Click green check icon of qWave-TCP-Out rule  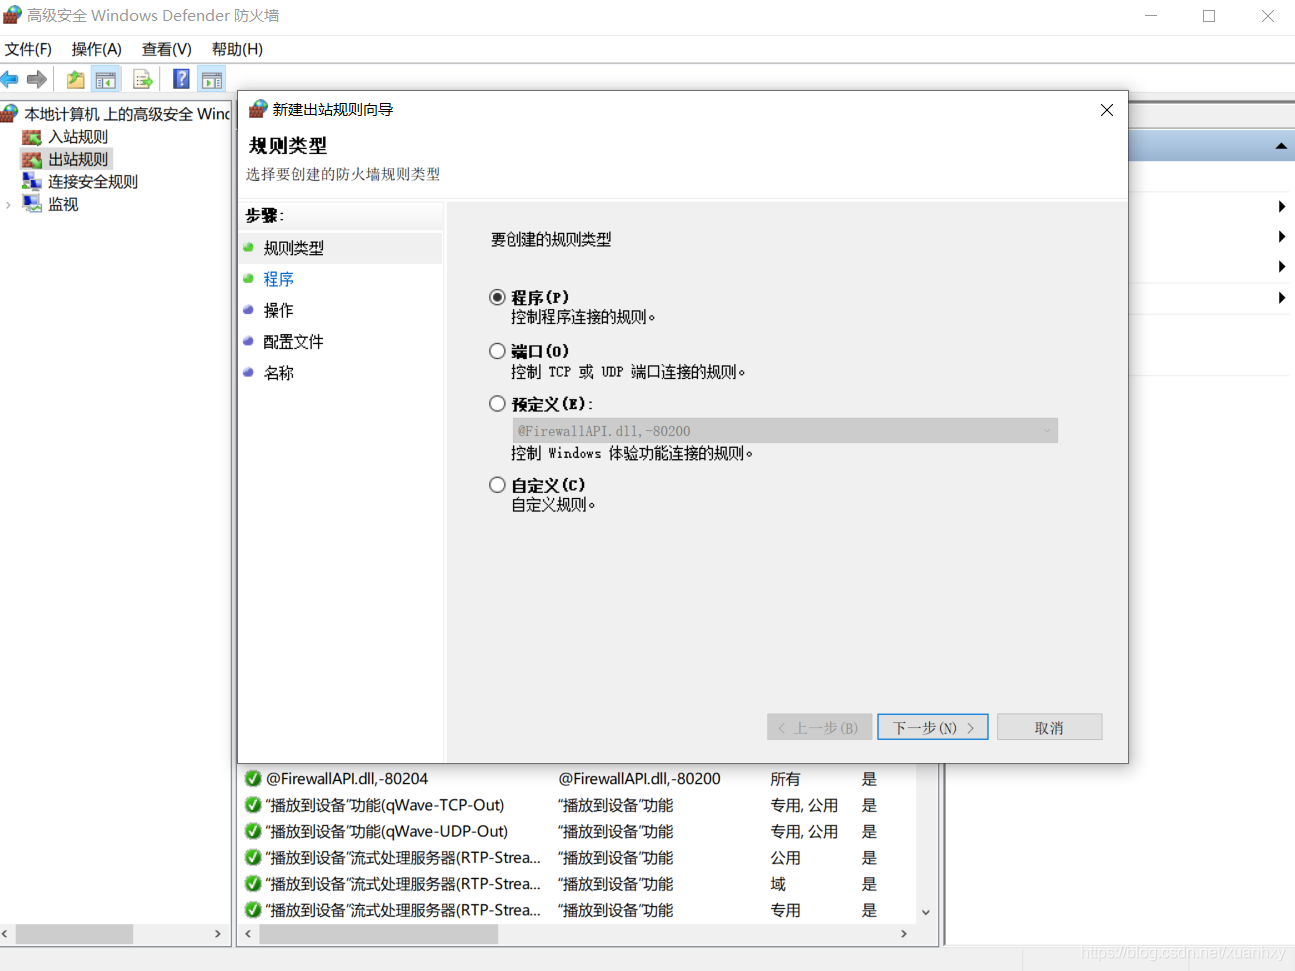pyautogui.click(x=253, y=805)
